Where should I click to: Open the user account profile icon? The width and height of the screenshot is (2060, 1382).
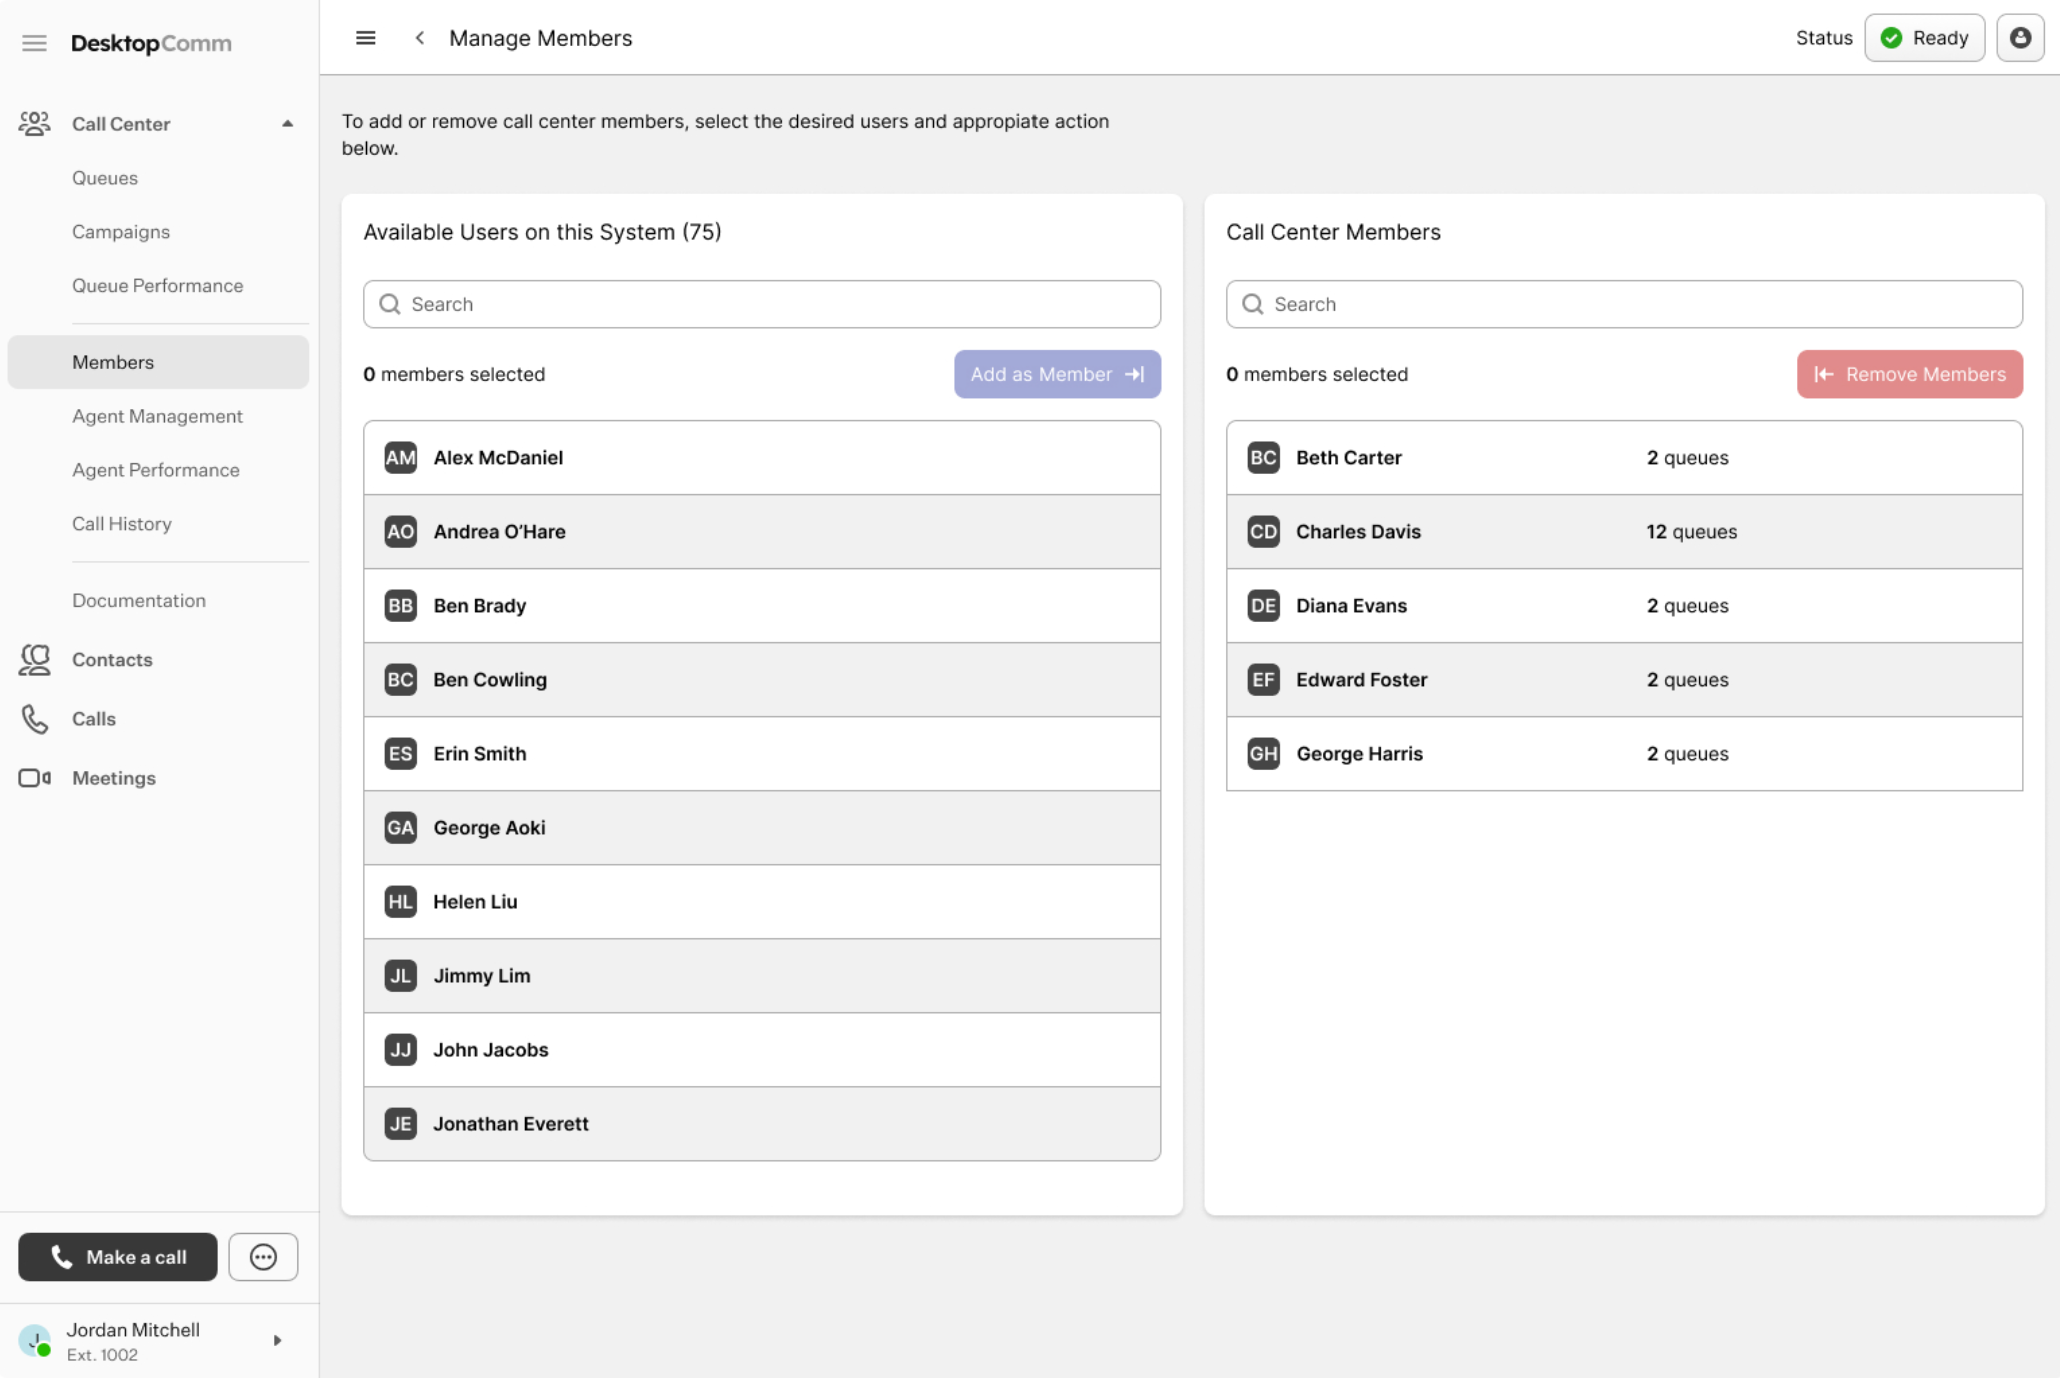[2020, 38]
